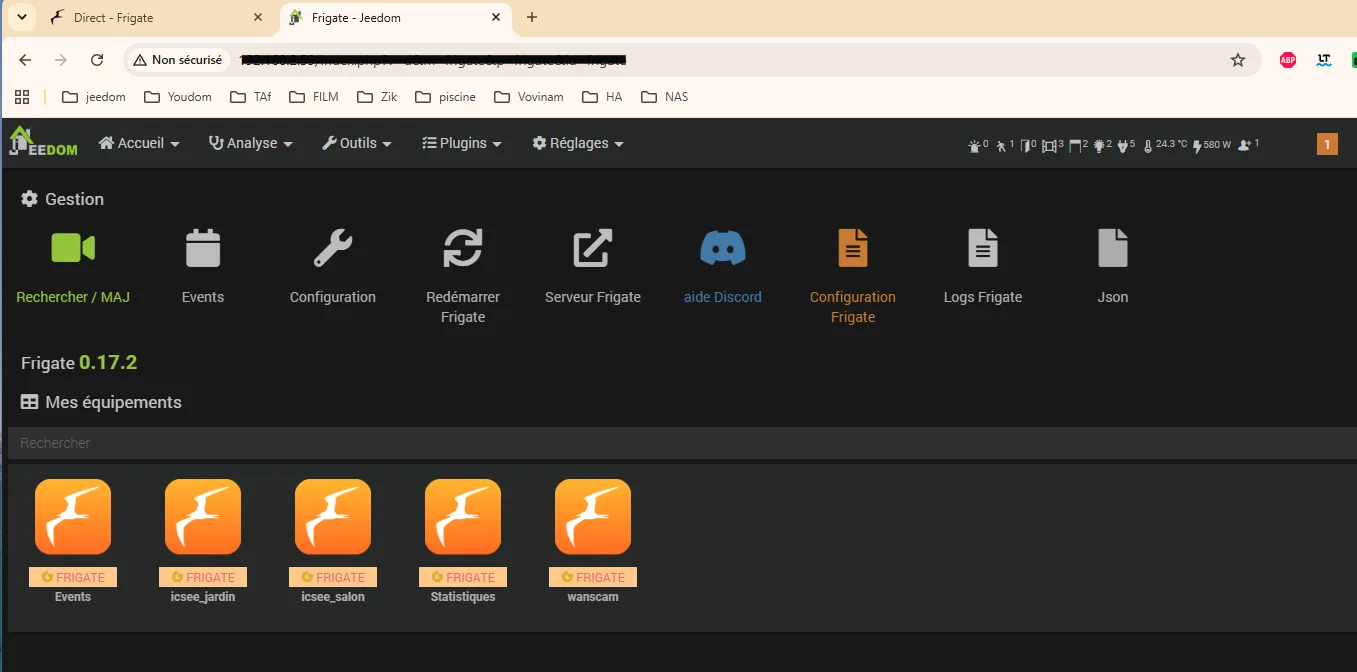Screen dimensions: 1357x672
Task: Open the FILM bookmark folder
Action: click(313, 97)
